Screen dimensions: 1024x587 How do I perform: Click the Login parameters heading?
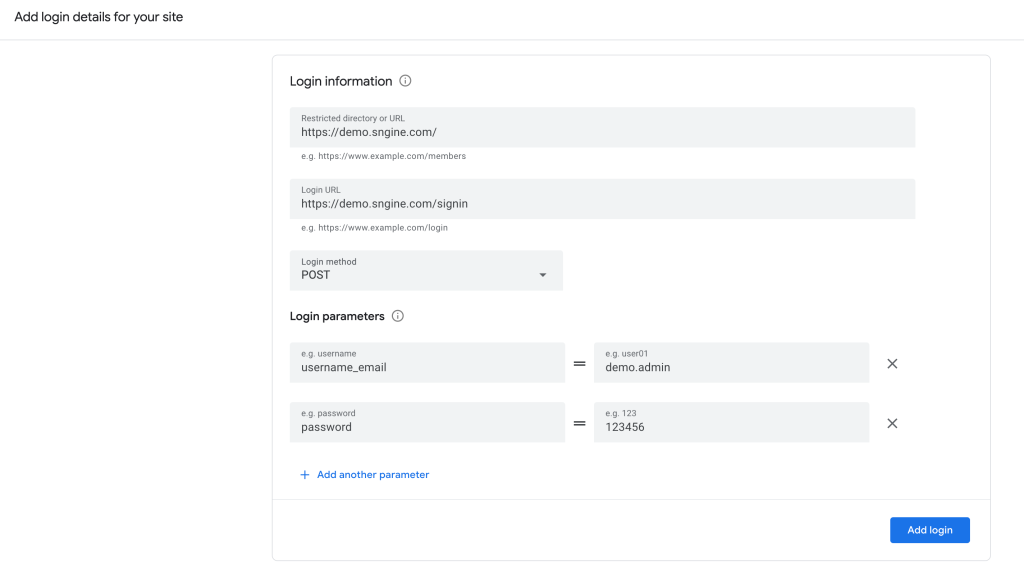coord(337,316)
